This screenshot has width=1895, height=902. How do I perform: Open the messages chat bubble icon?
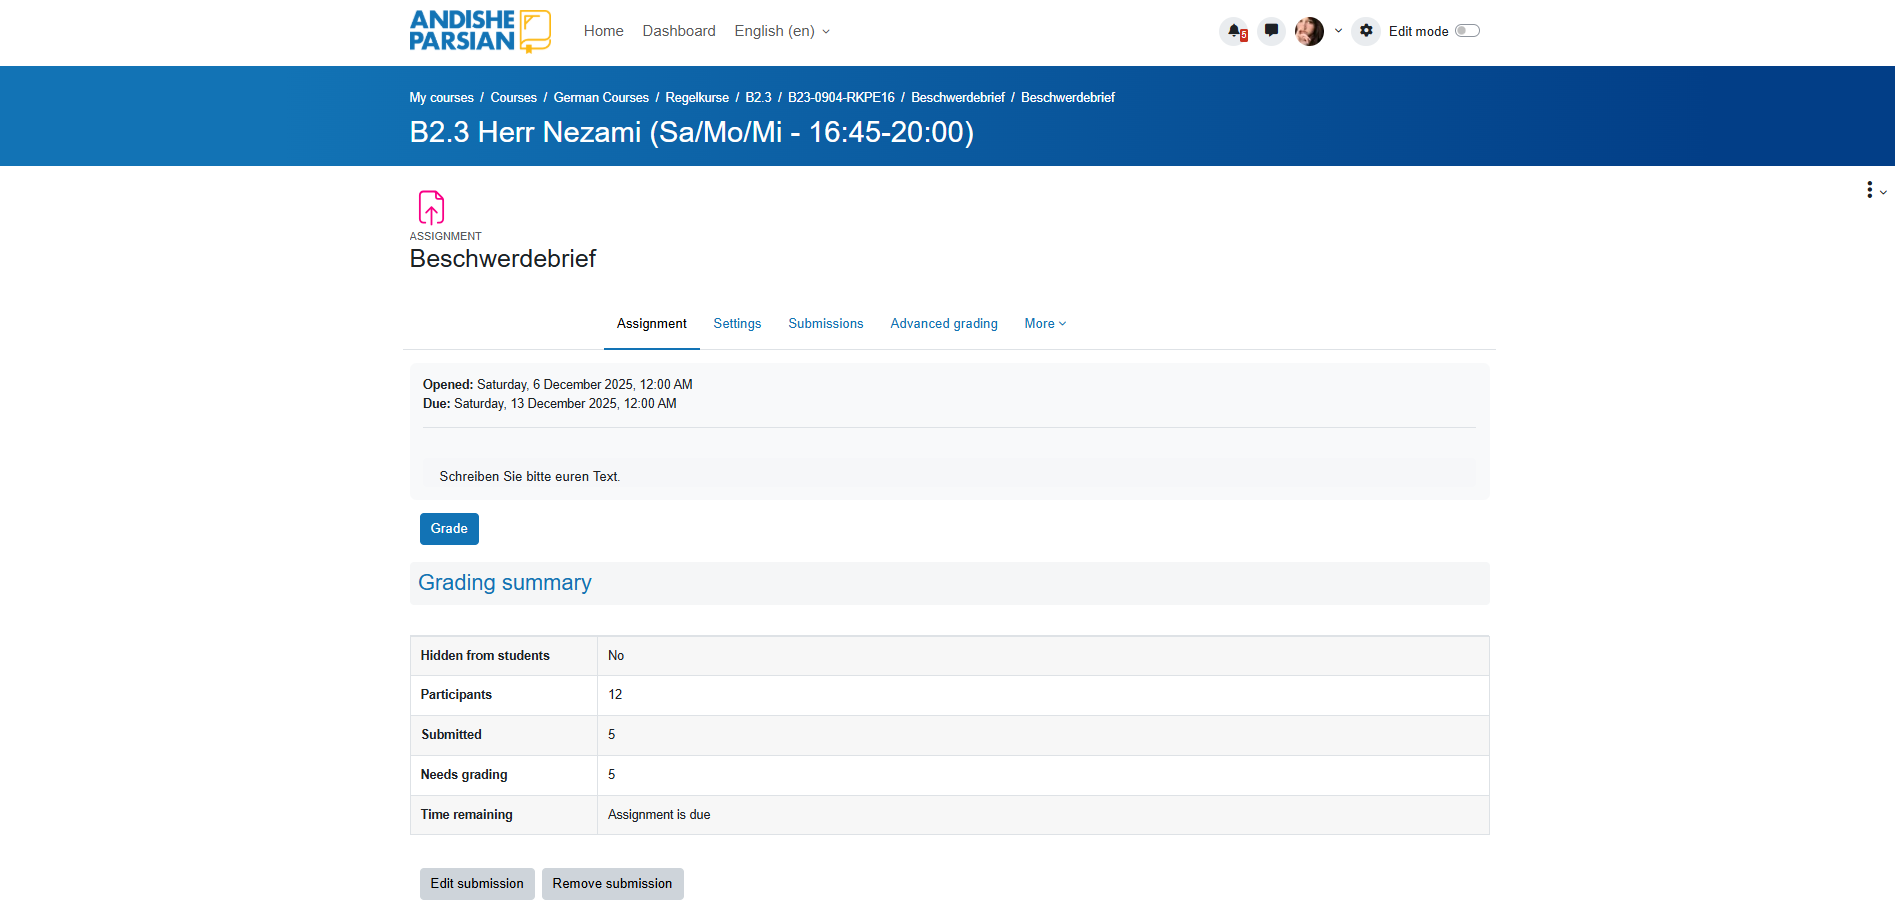[1271, 31]
